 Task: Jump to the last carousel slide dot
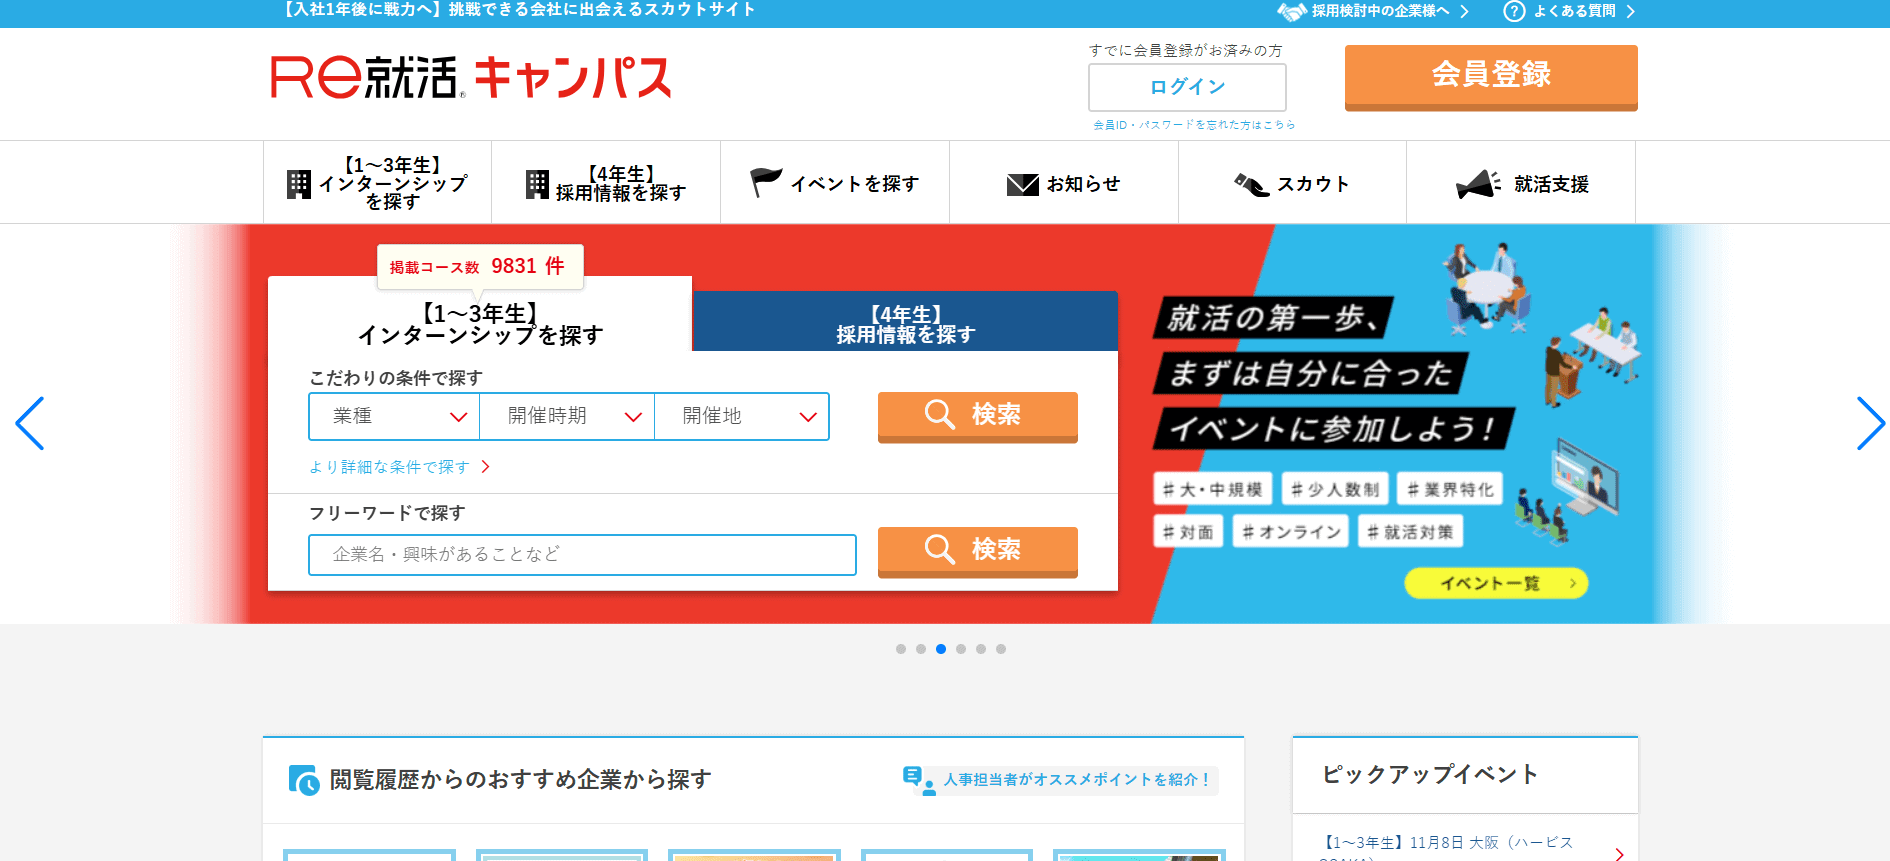tap(1001, 649)
